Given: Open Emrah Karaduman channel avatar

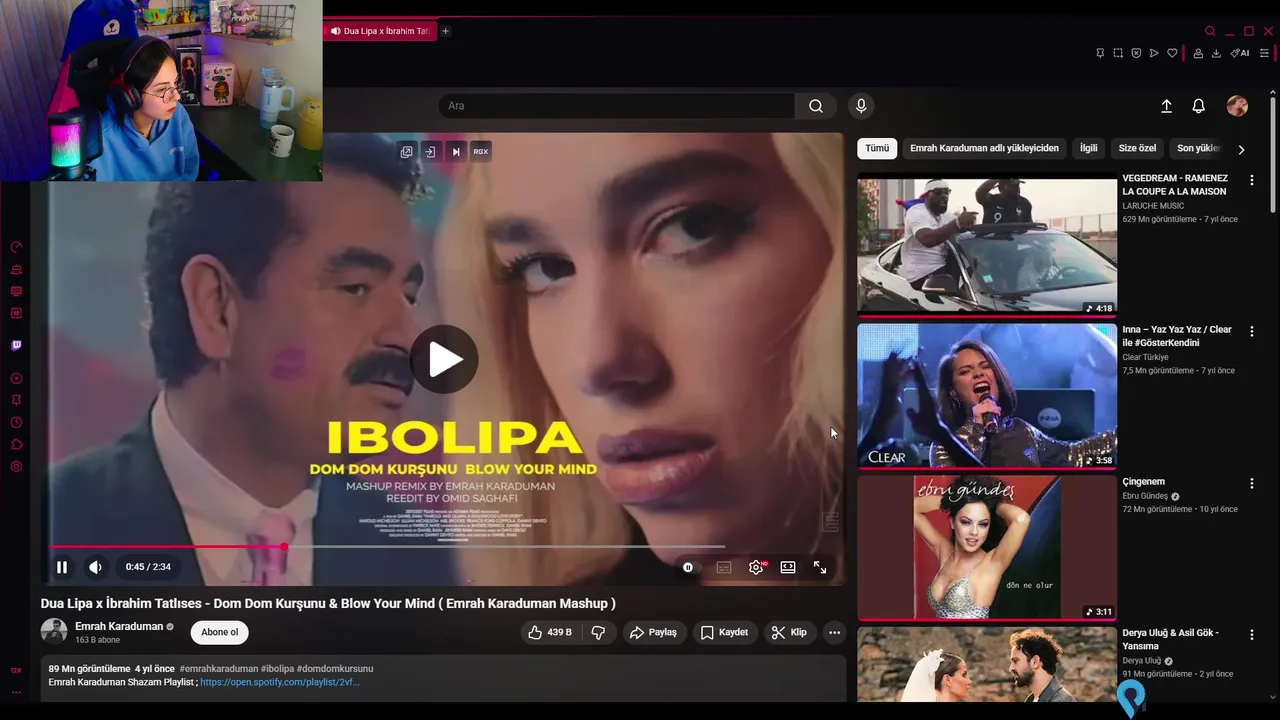Looking at the screenshot, I should click(54, 631).
